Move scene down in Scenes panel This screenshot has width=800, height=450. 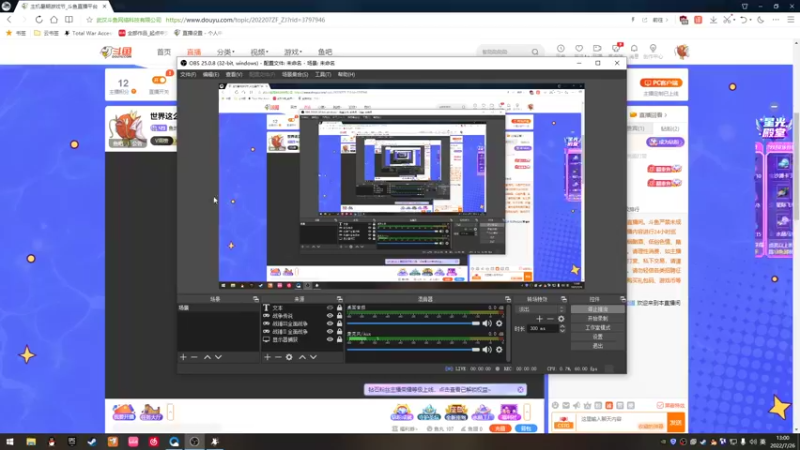218,357
